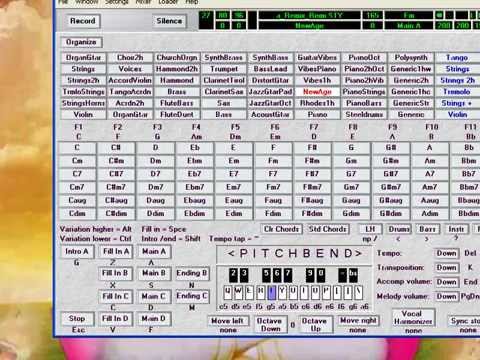Select the DistortGtar instrument
Viewport: 480px width, 360px height.
(x=270, y=80)
